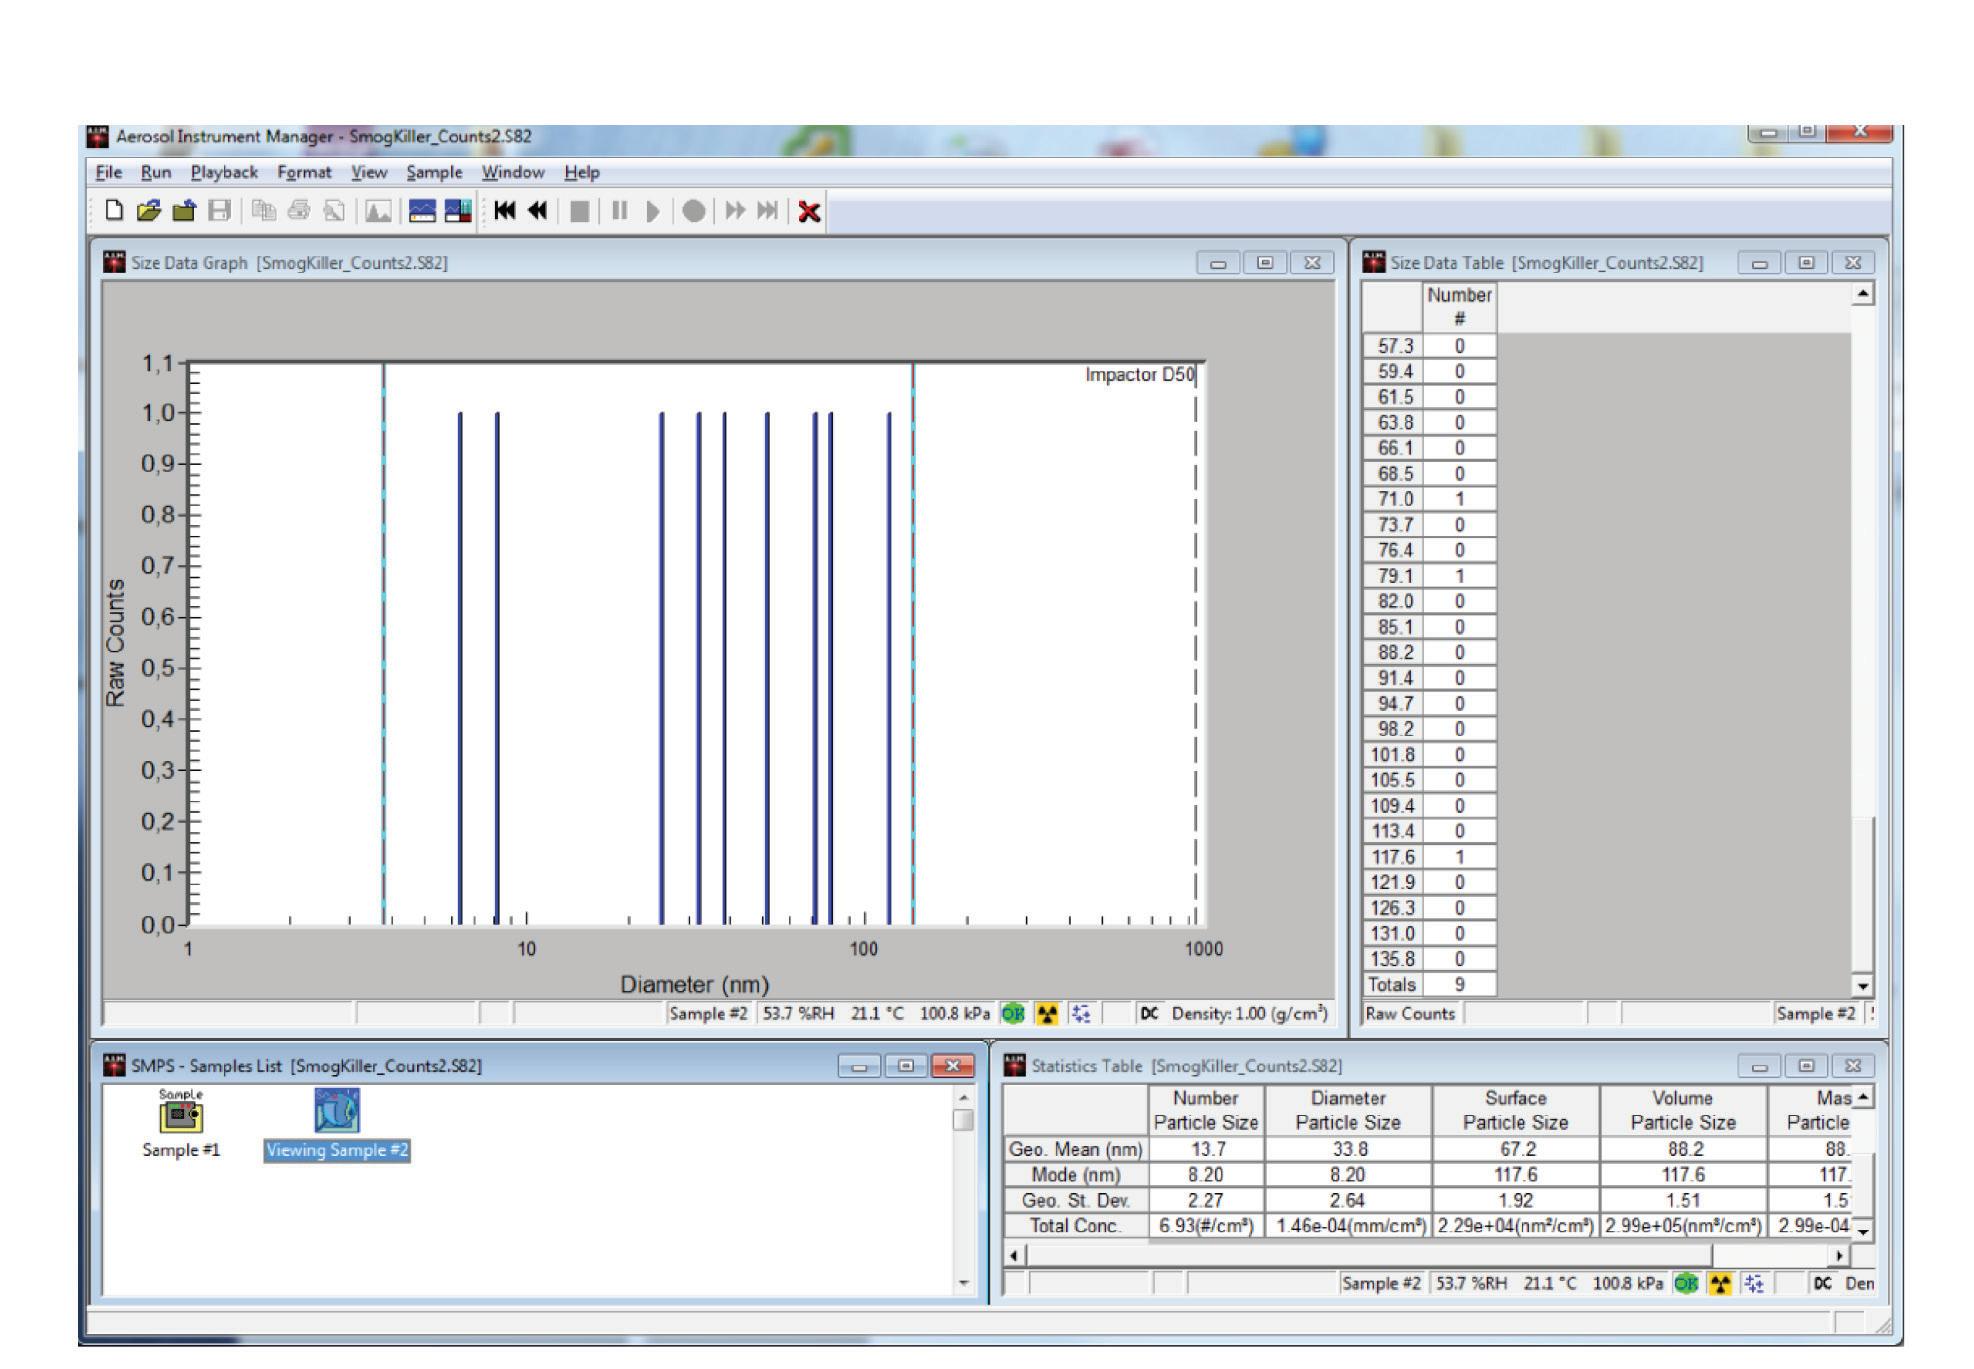Click the Open file folder icon
1974x1369 pixels.
point(149,211)
